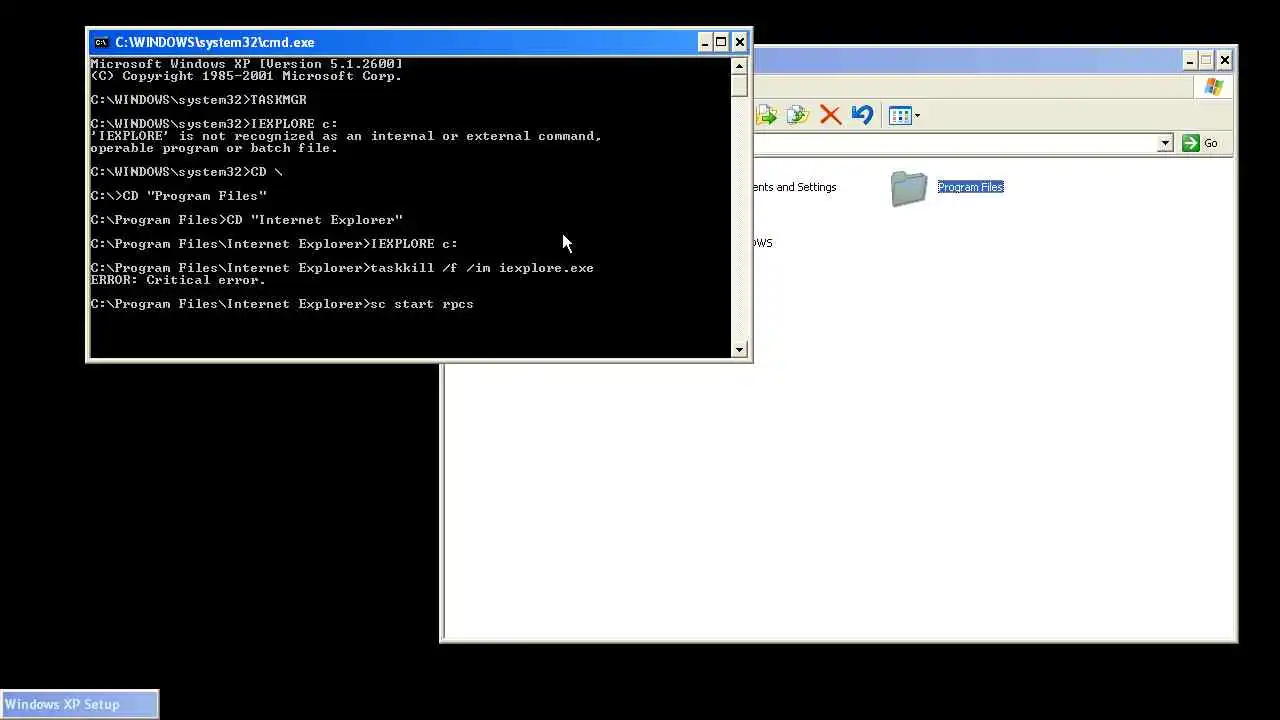Click the scroll up arrow in cmd window
The image size is (1280, 720).
point(739,66)
